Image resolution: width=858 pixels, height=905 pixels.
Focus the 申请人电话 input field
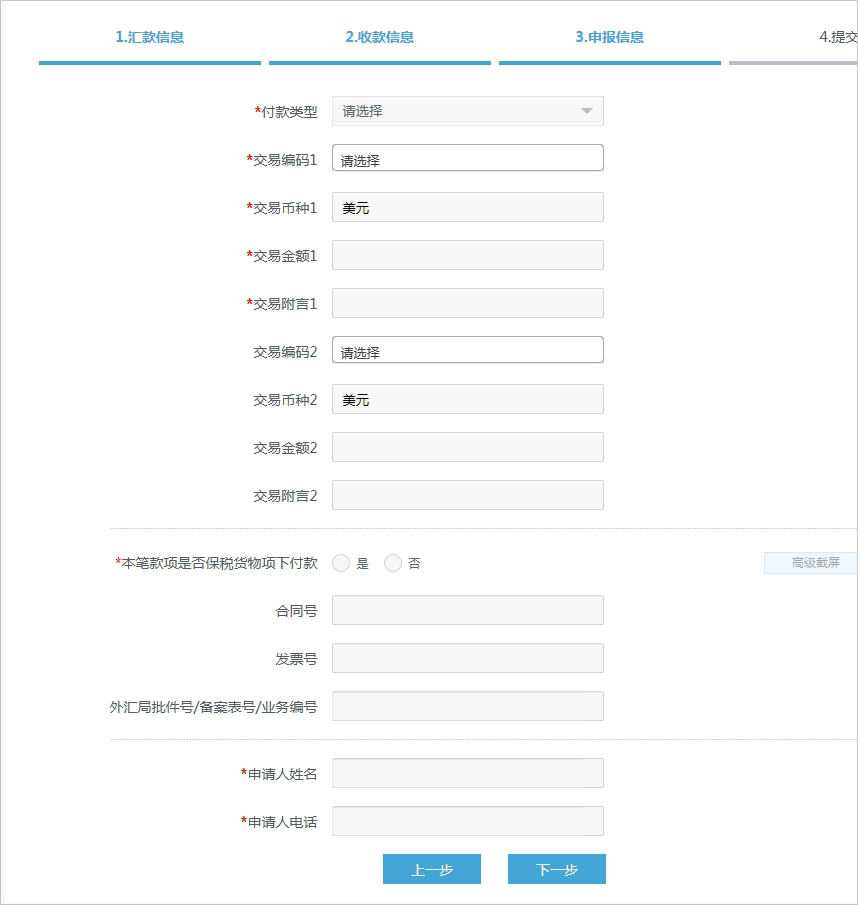467,821
